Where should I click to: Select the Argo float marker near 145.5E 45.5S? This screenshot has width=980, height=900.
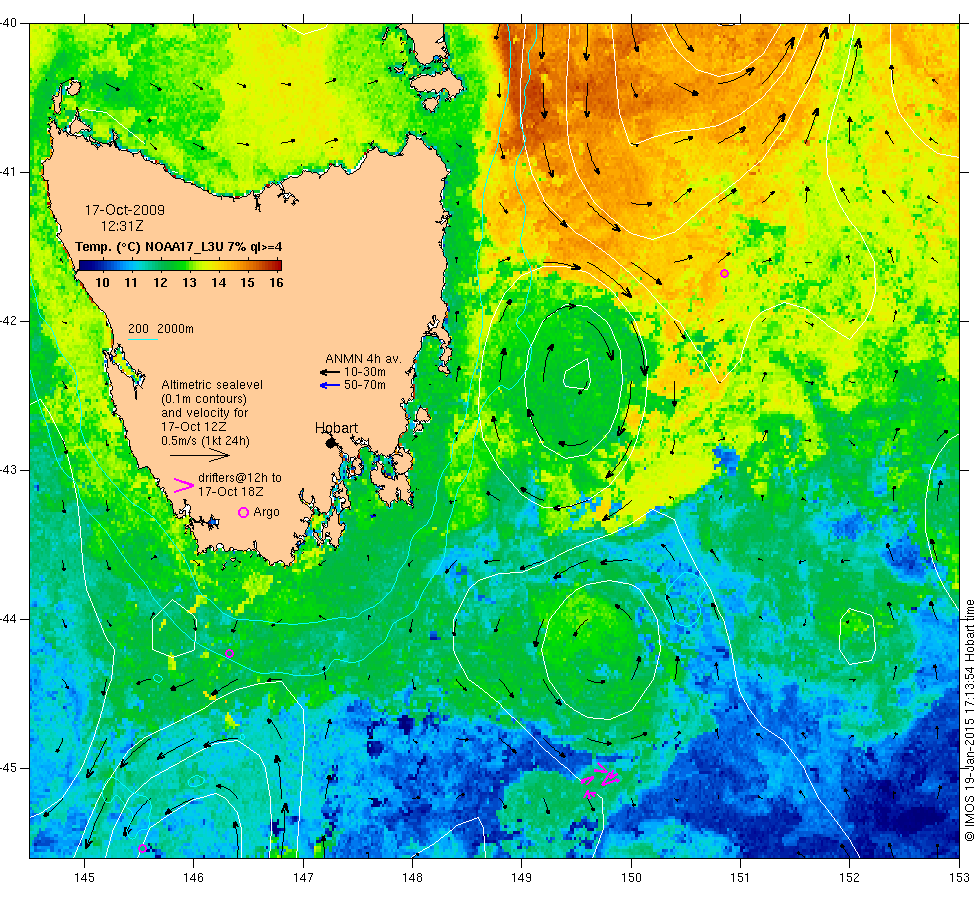pos(142,849)
